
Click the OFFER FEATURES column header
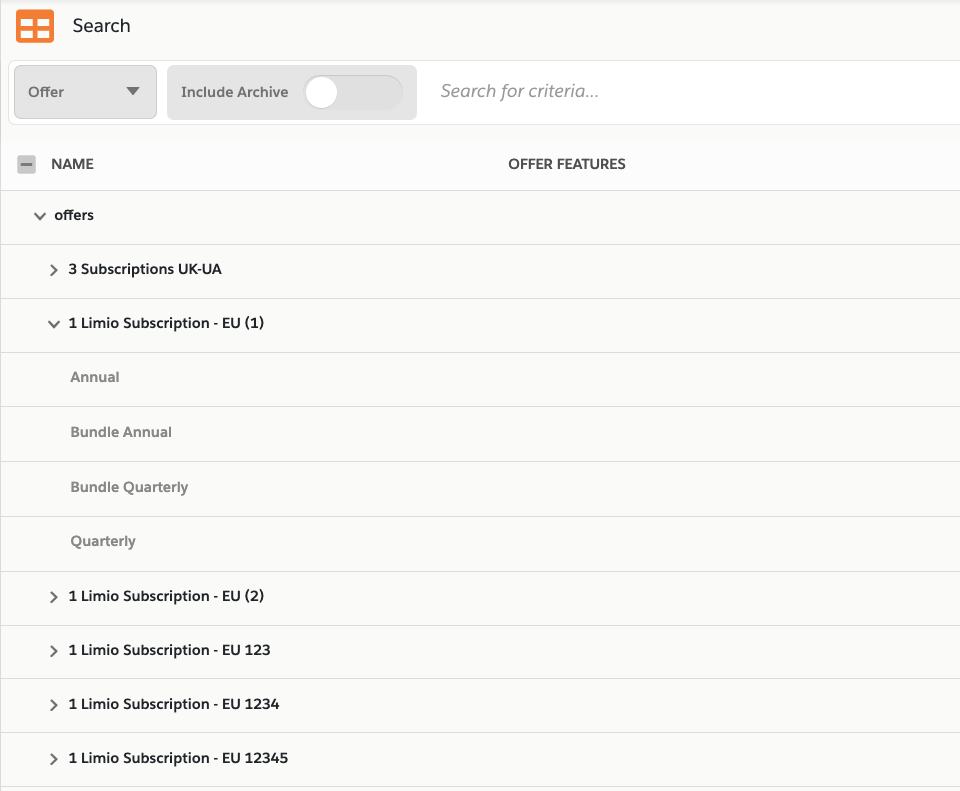566,164
